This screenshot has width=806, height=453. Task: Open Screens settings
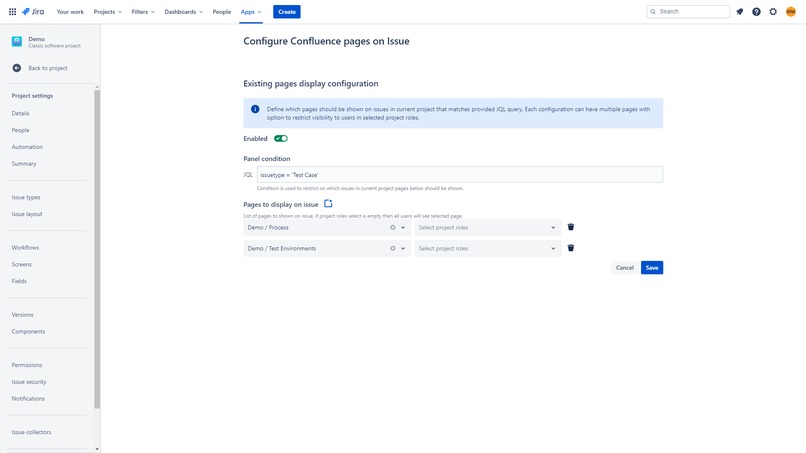(22, 264)
